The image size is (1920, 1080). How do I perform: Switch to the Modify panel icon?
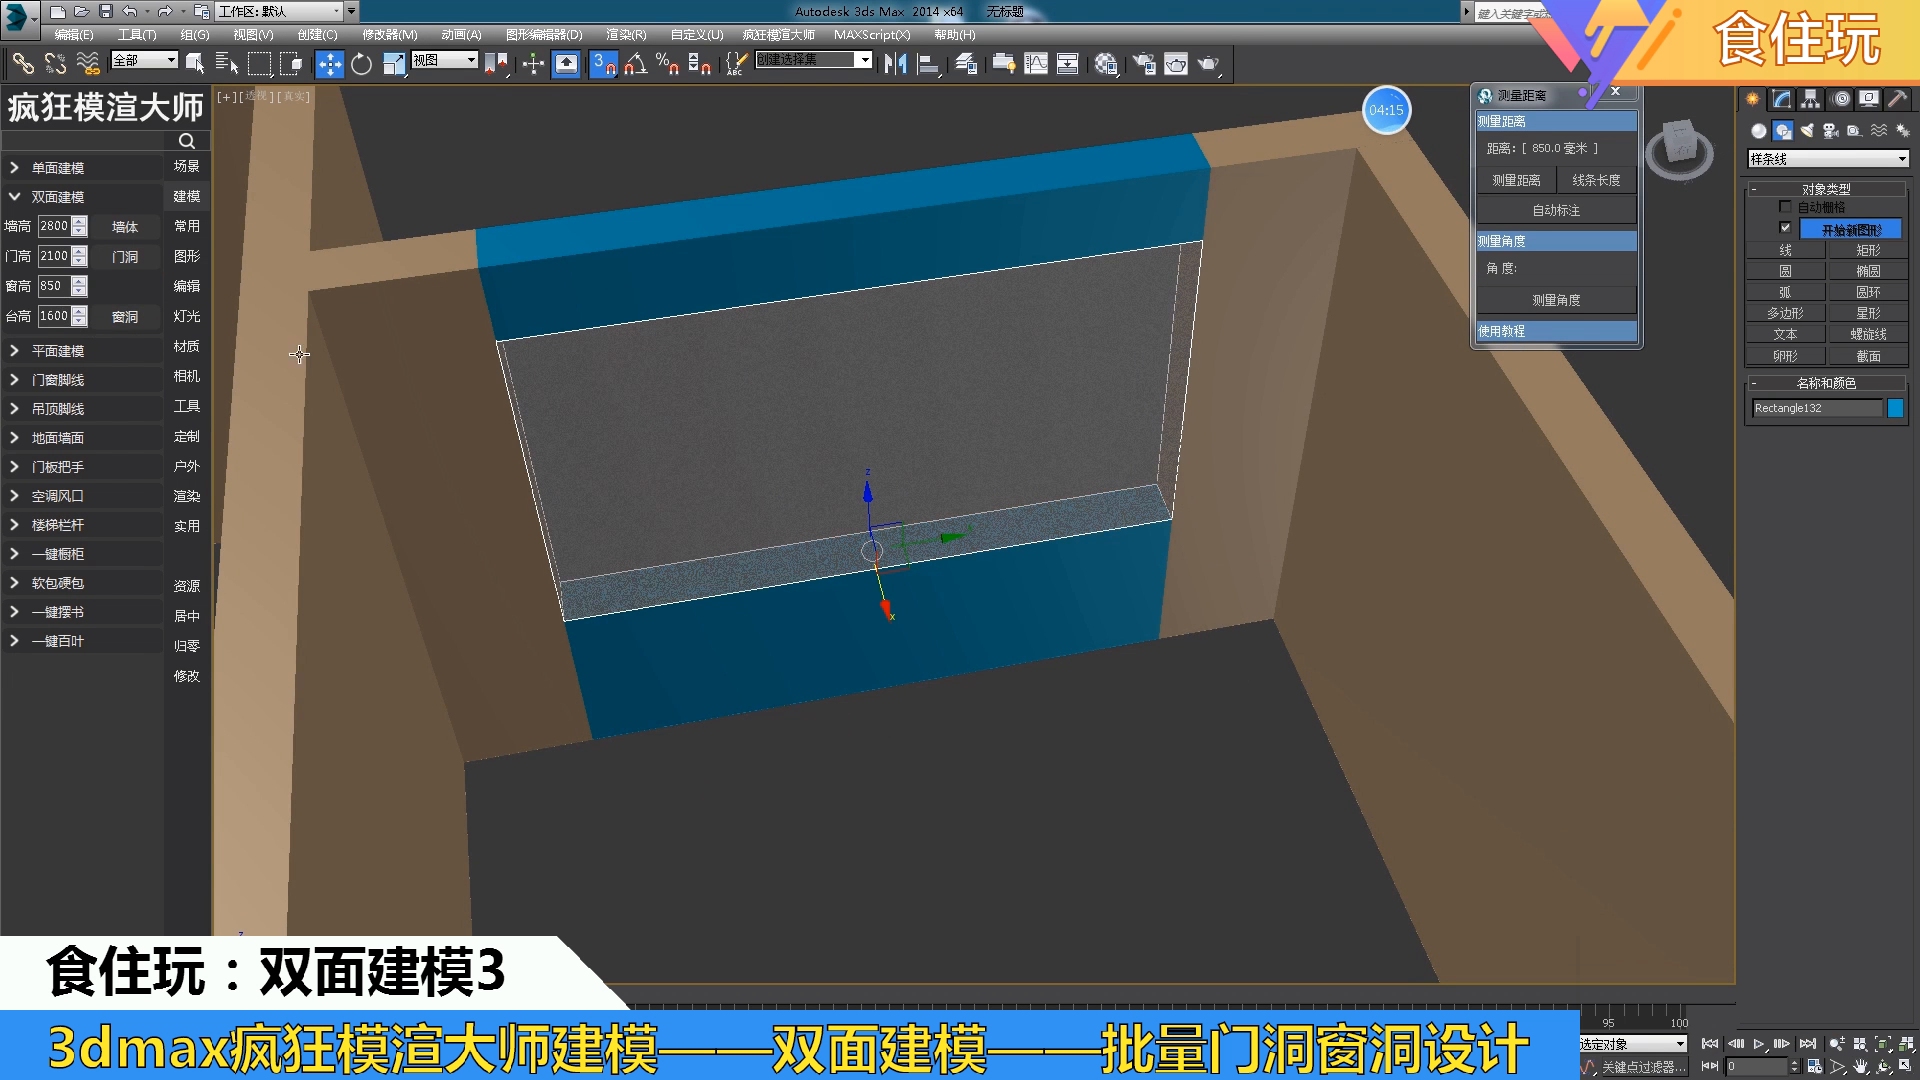1782,98
